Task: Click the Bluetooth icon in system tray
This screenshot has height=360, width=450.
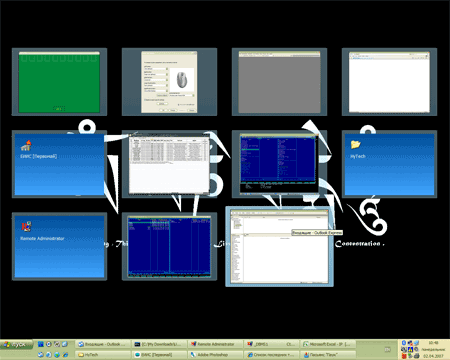Action: [x=404, y=343]
